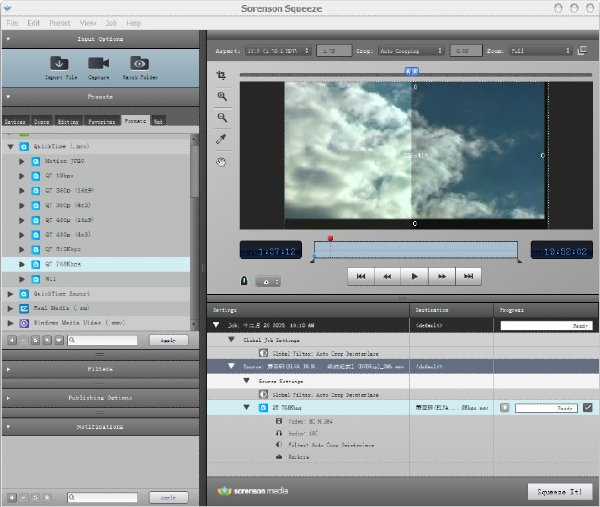Select the Crop tool in preview toolbar
Image resolution: width=600 pixels, height=507 pixels.
(222, 75)
